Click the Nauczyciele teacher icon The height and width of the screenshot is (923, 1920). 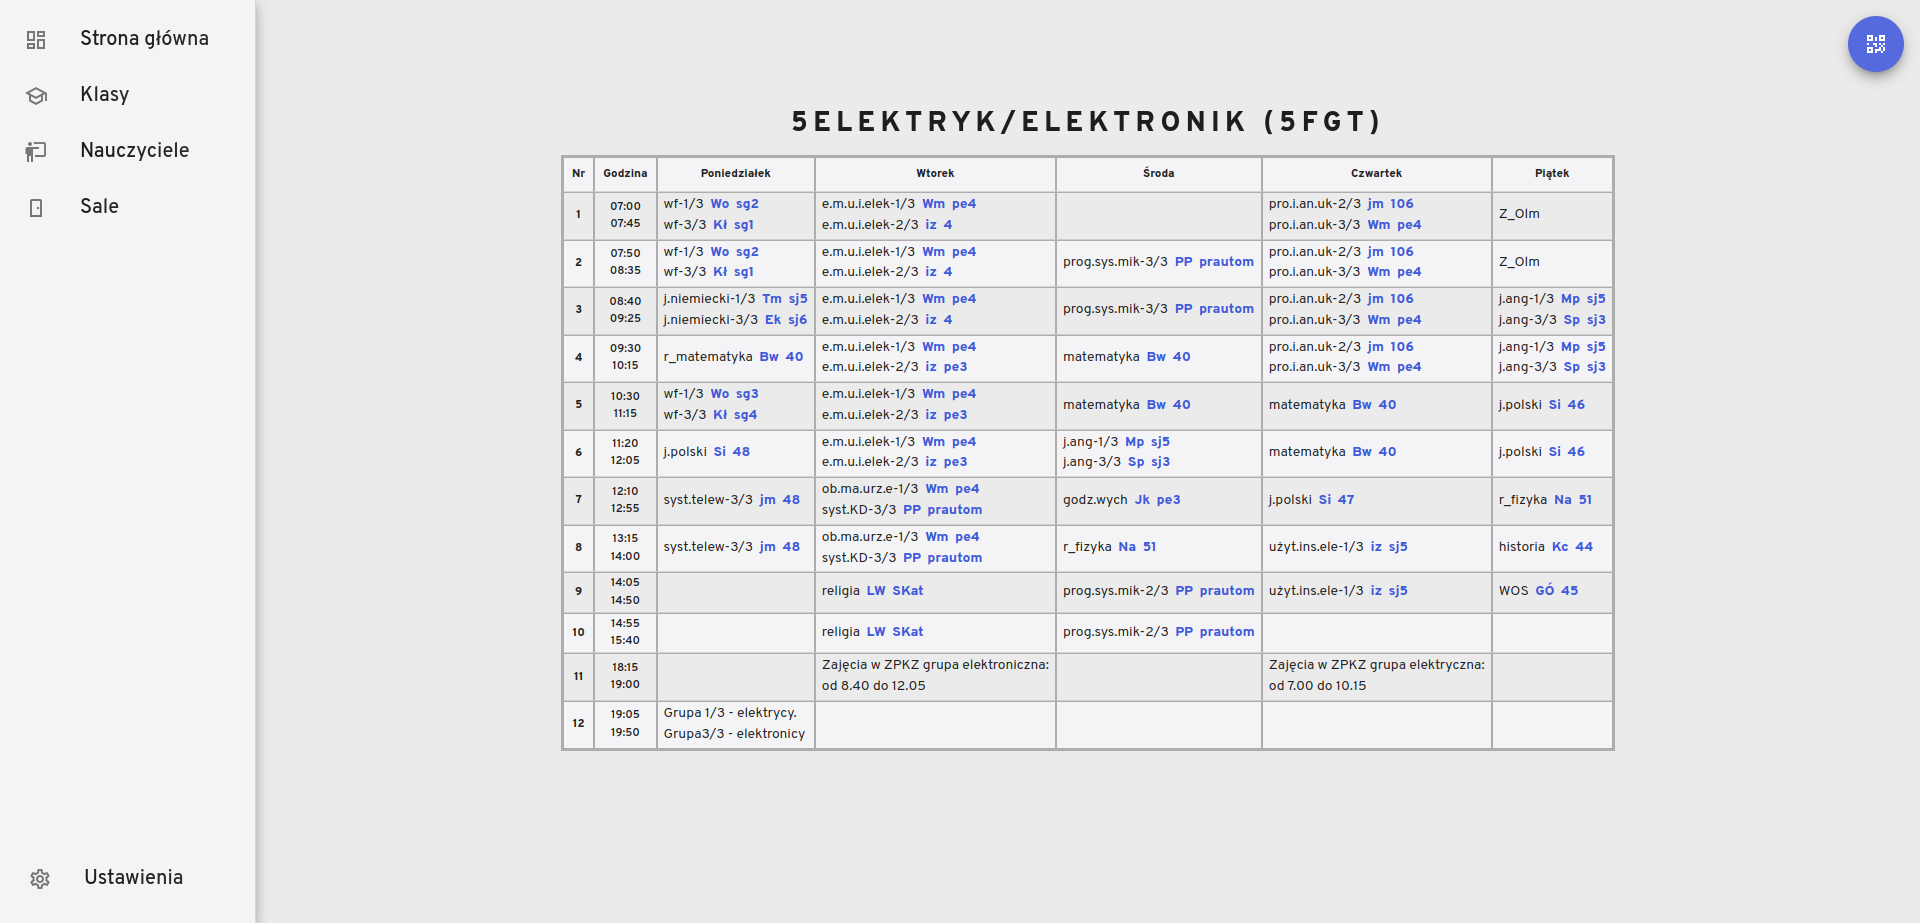(36, 151)
